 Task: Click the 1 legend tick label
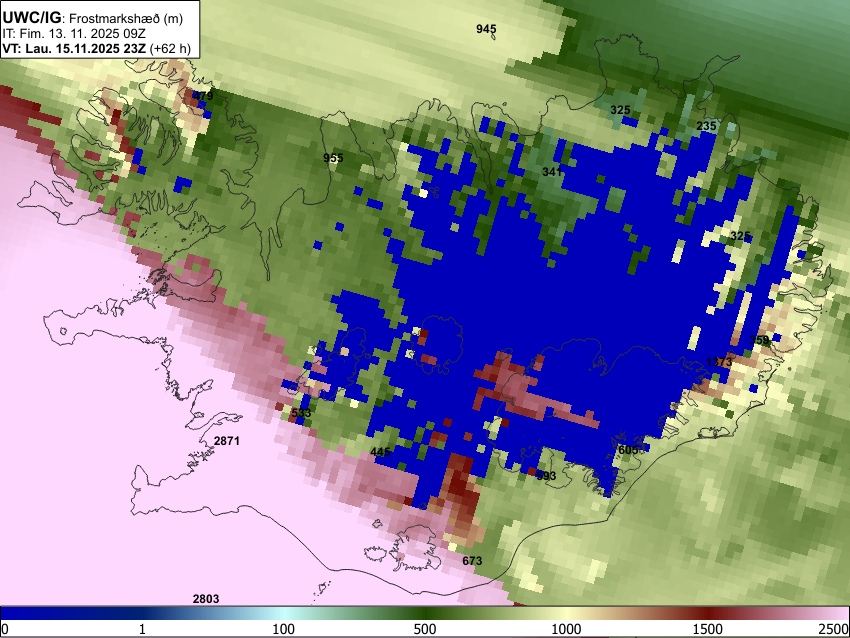click(142, 629)
